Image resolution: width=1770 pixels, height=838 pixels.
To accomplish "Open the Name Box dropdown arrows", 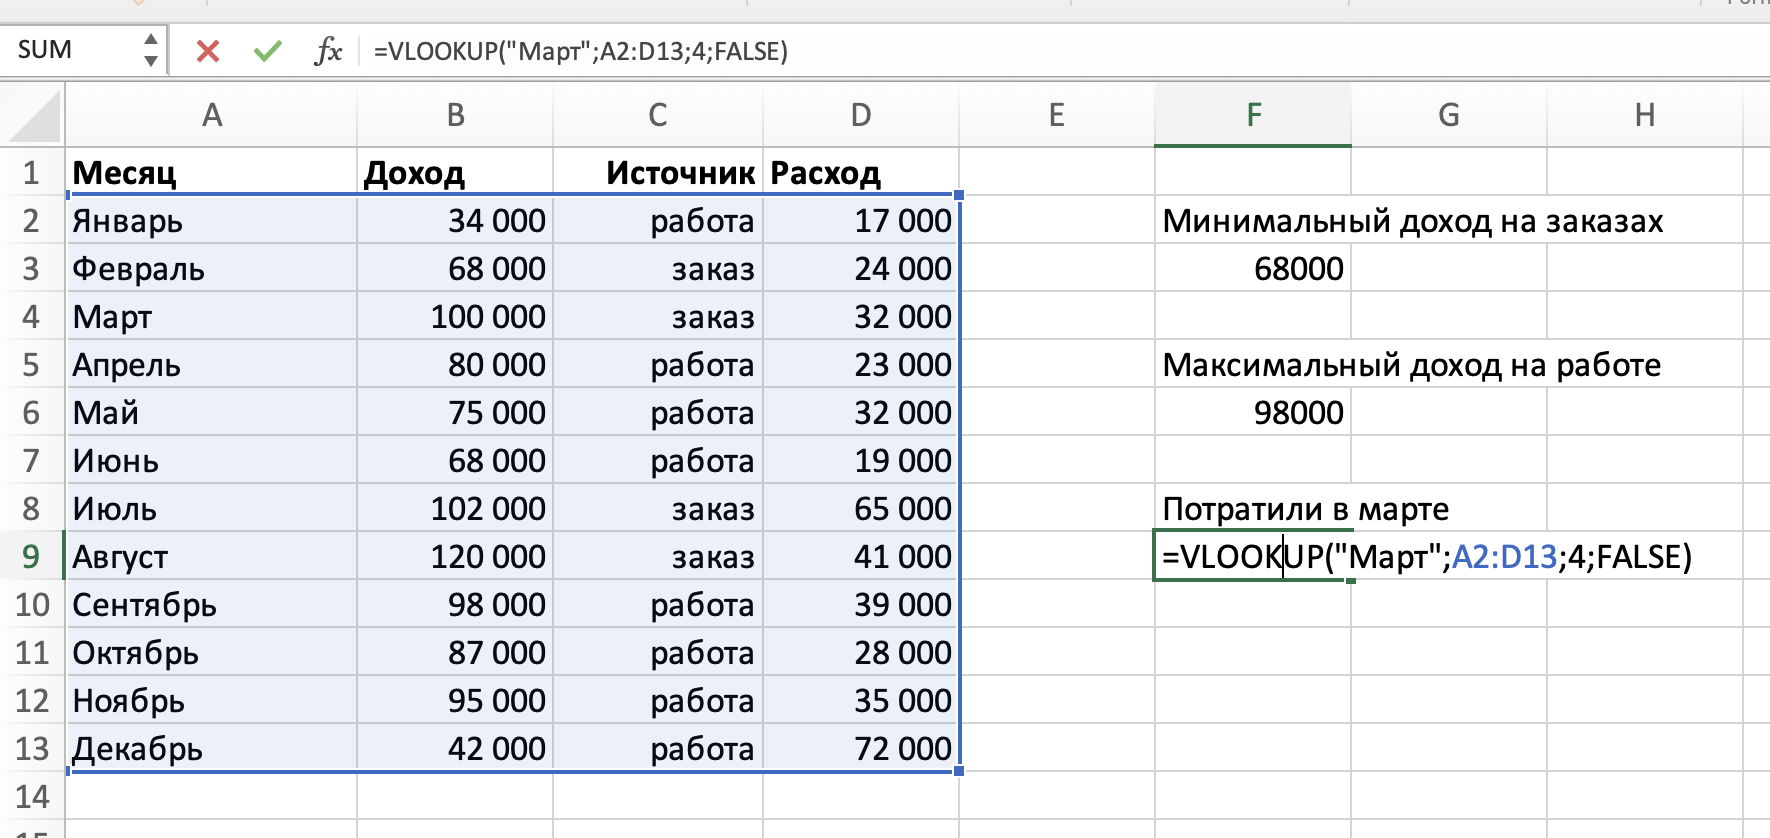I will pyautogui.click(x=150, y=50).
